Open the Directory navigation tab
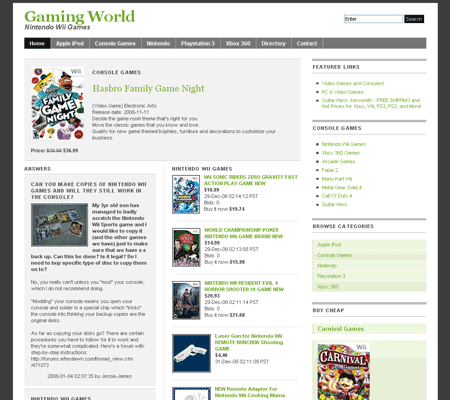This screenshot has height=400, width=450. pyautogui.click(x=274, y=43)
